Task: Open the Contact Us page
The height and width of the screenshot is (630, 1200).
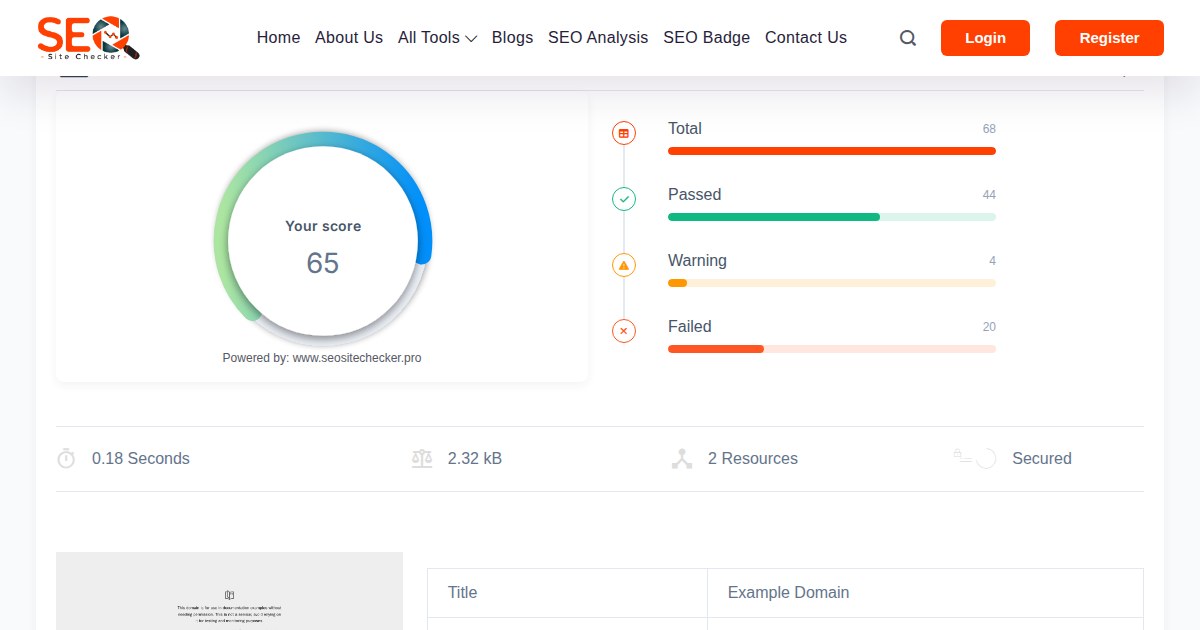Action: point(806,38)
